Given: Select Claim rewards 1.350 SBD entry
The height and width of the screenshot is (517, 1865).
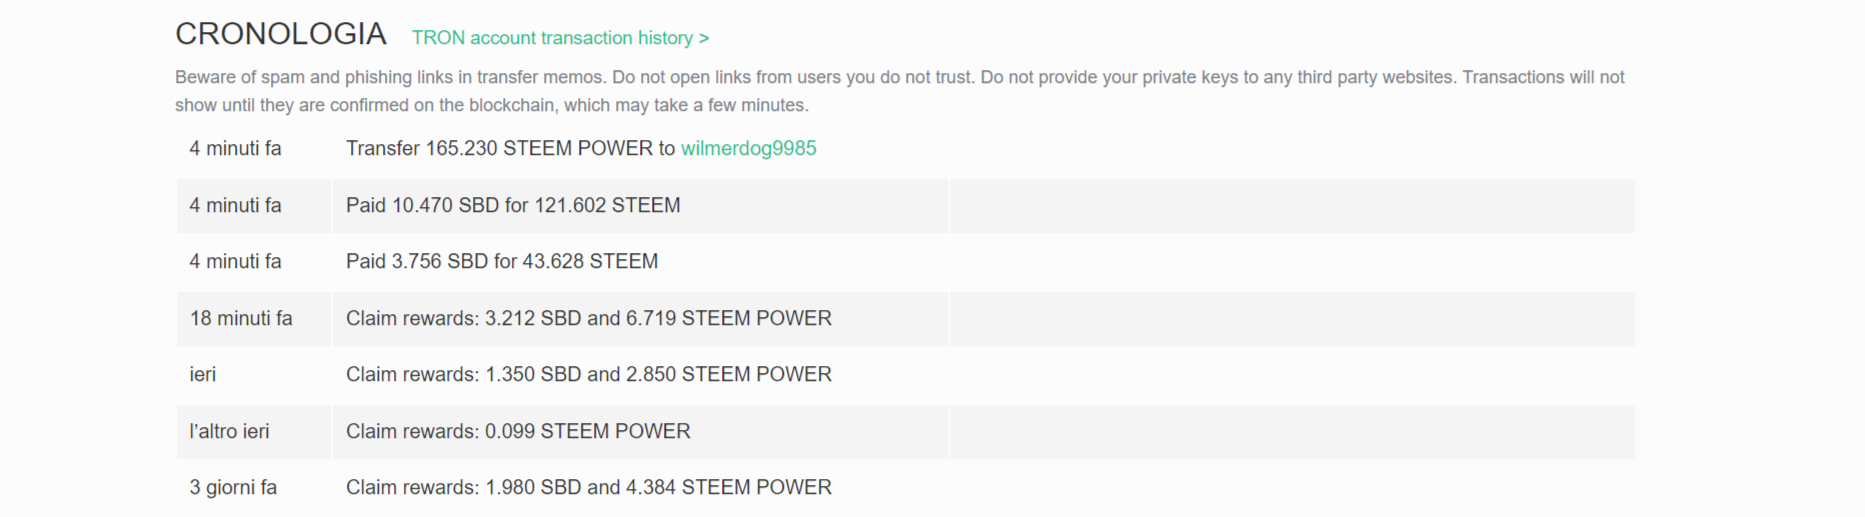Looking at the screenshot, I should point(588,374).
